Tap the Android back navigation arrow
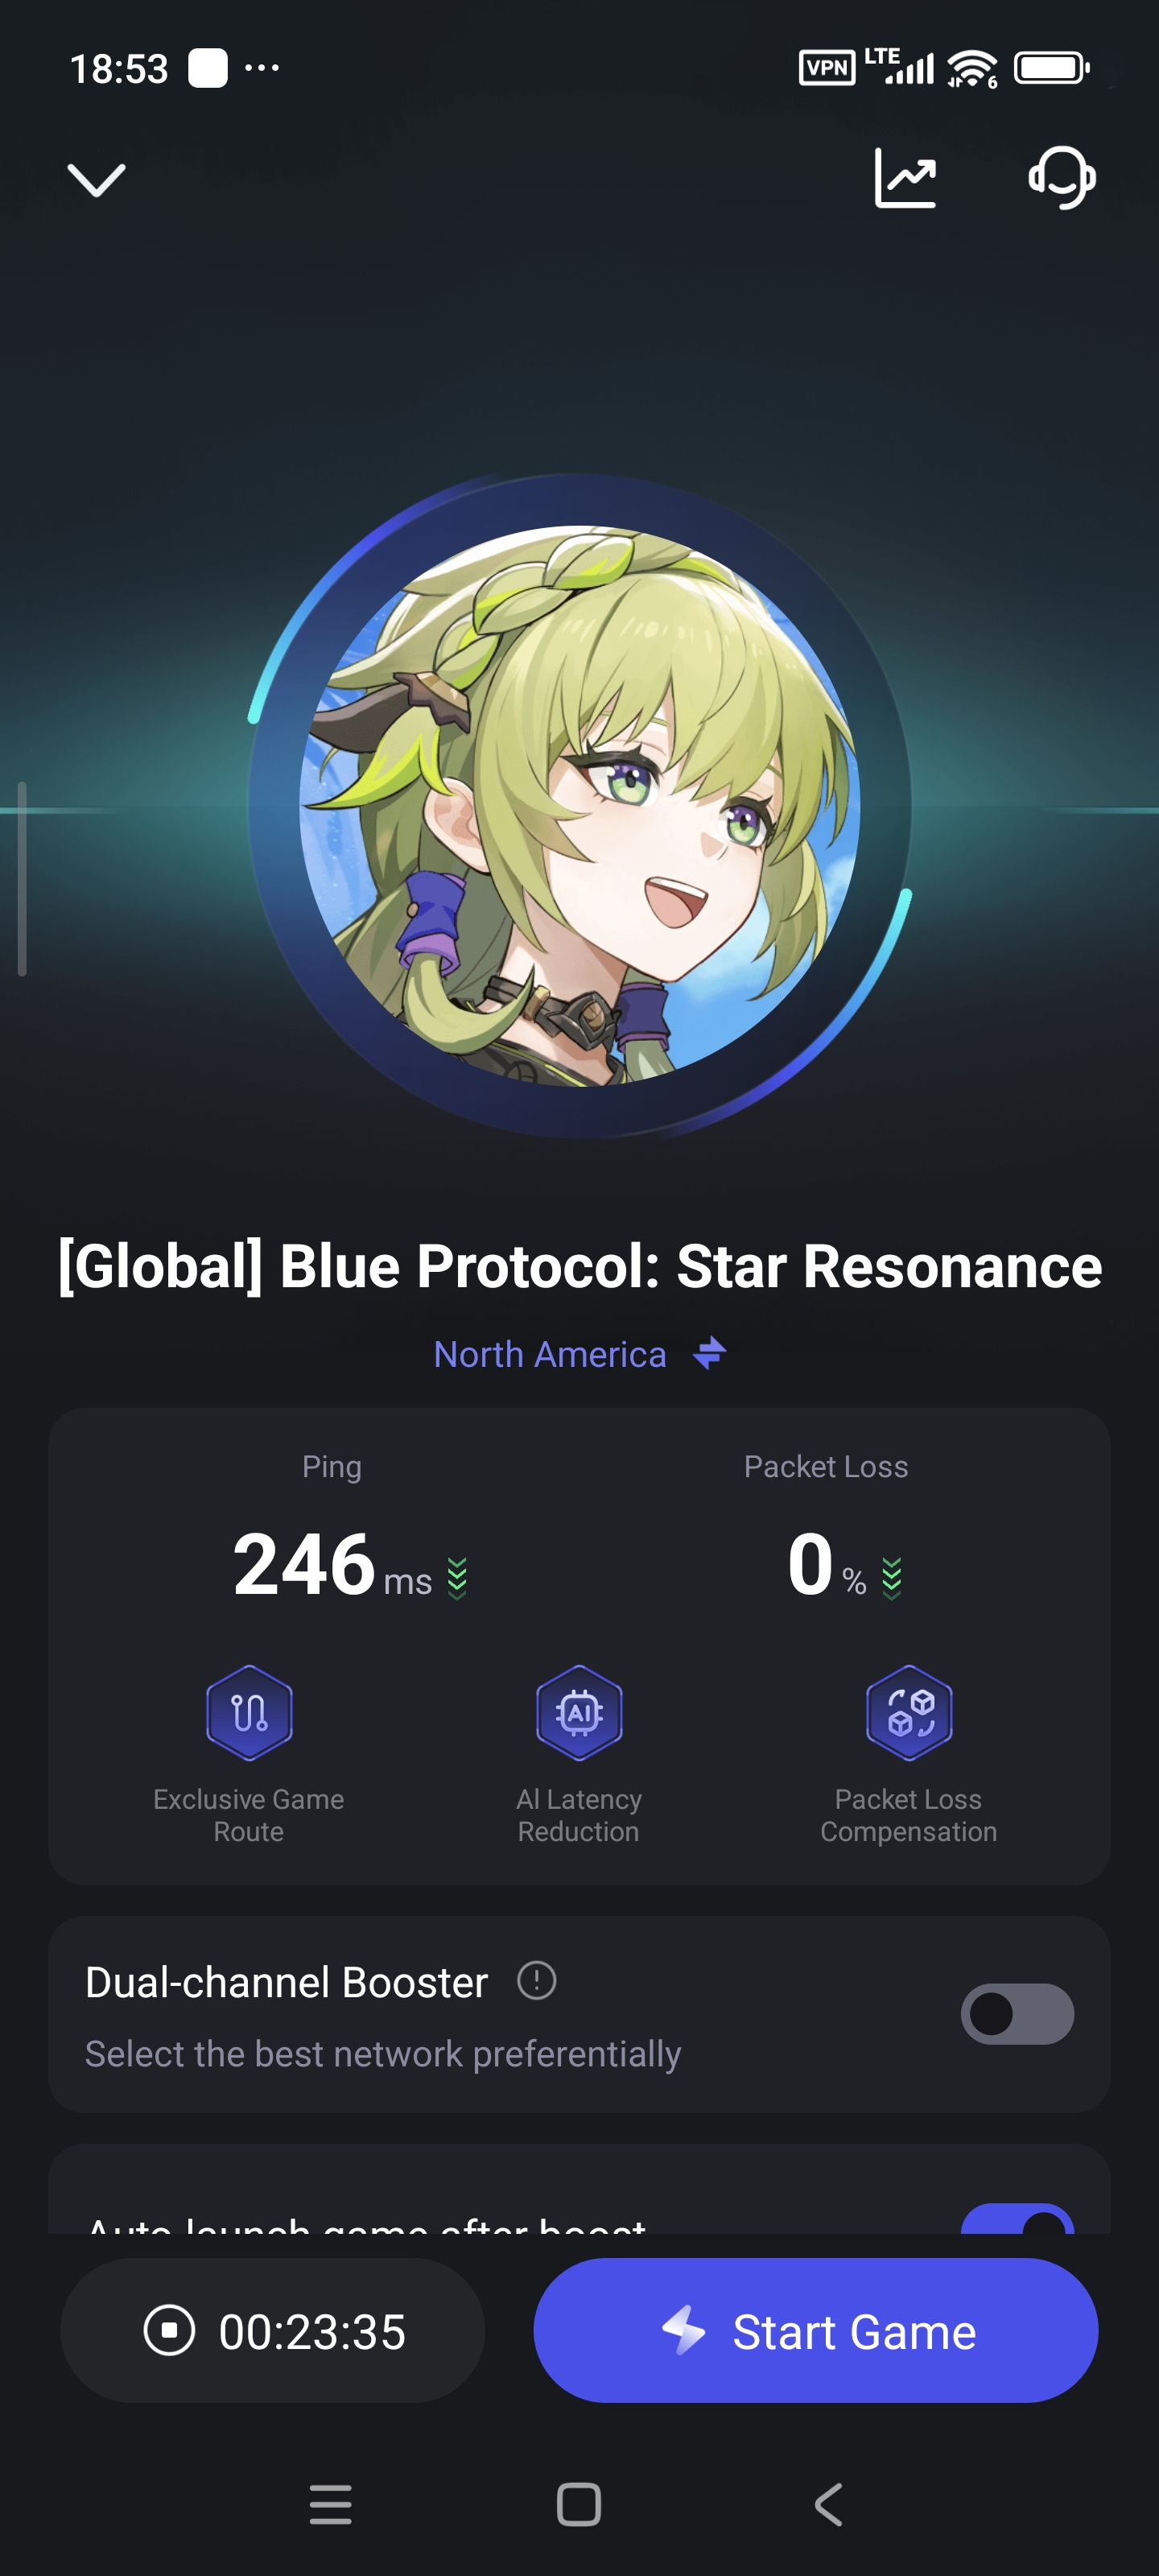 (829, 2504)
